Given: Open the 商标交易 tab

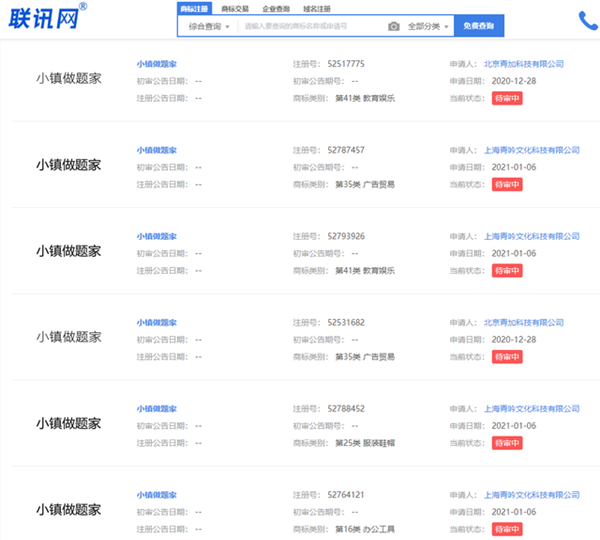Looking at the screenshot, I should (235, 9).
